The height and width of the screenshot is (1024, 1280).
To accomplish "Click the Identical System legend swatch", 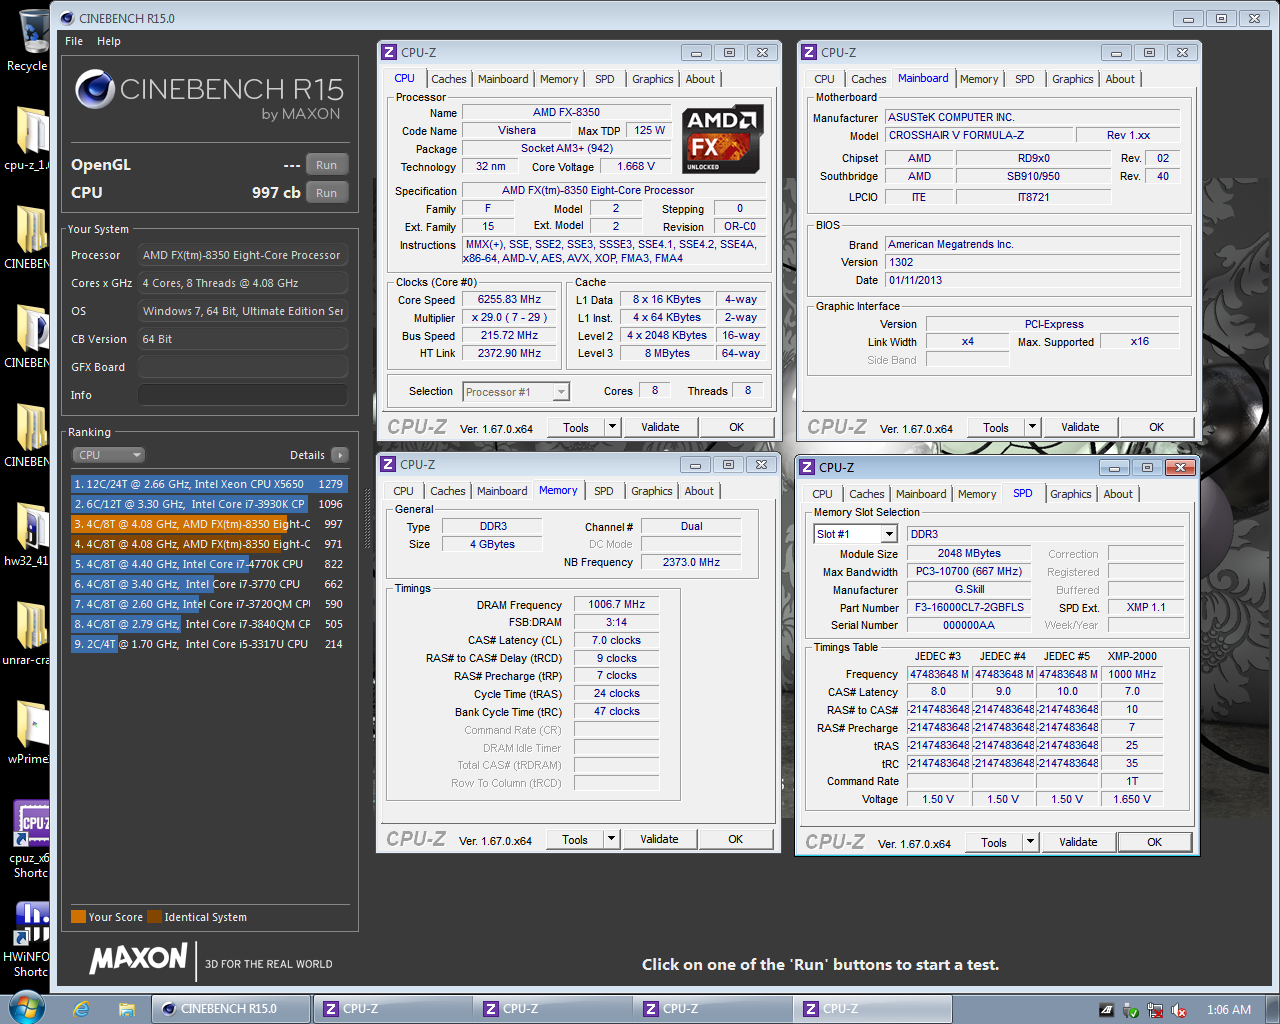I will click(154, 917).
